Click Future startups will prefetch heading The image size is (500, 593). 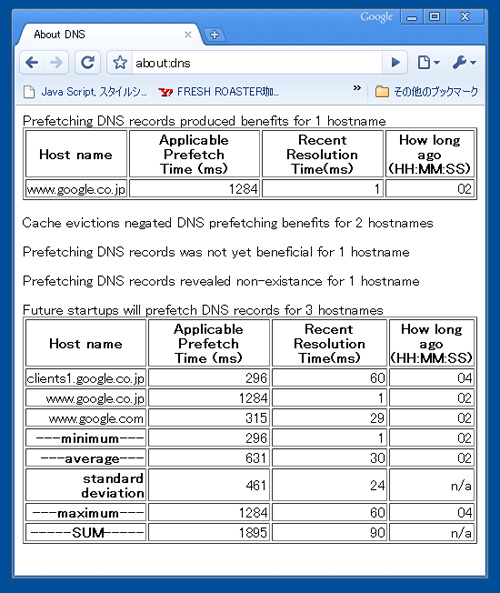click(203, 310)
